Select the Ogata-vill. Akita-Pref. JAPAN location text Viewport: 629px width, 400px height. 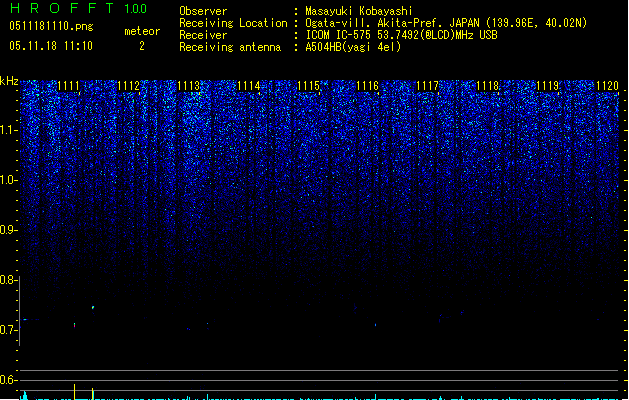pos(446,23)
